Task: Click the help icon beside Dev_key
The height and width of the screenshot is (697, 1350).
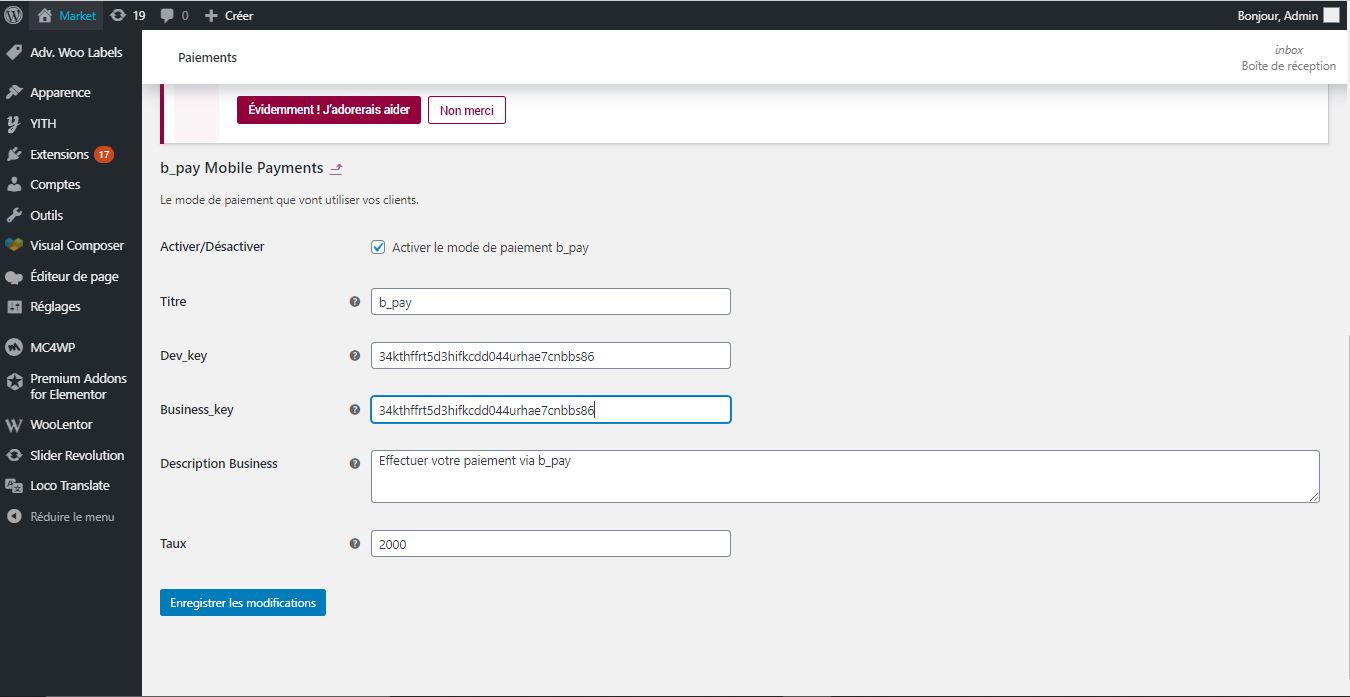Action: click(355, 355)
